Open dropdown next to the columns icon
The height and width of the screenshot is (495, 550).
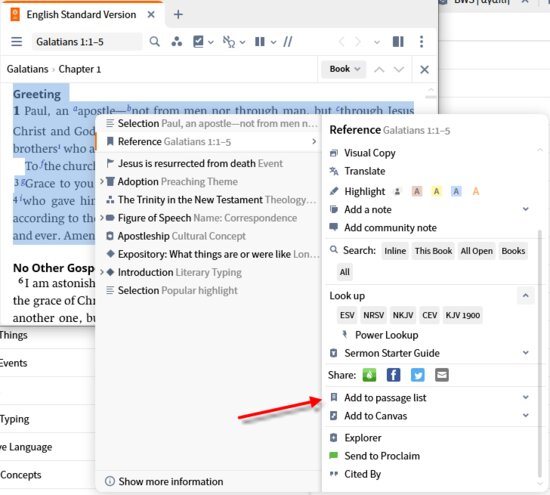(x=273, y=42)
